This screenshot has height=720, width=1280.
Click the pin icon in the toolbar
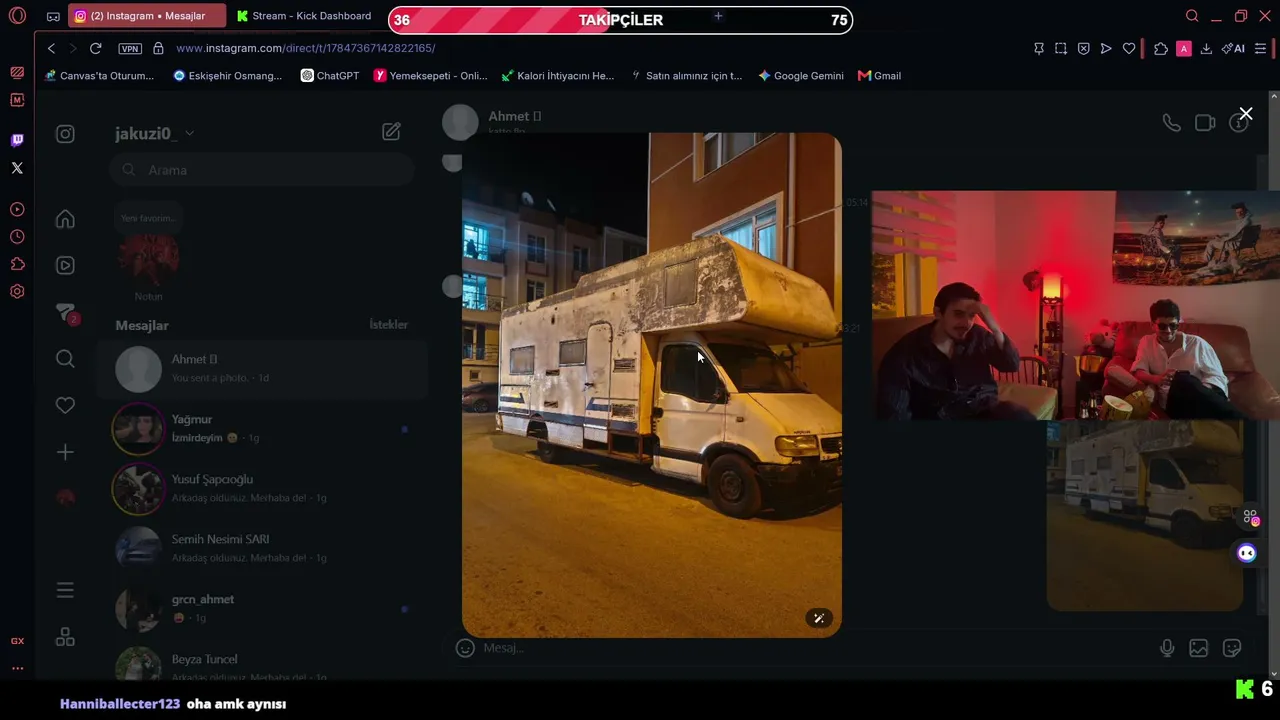tap(1039, 48)
